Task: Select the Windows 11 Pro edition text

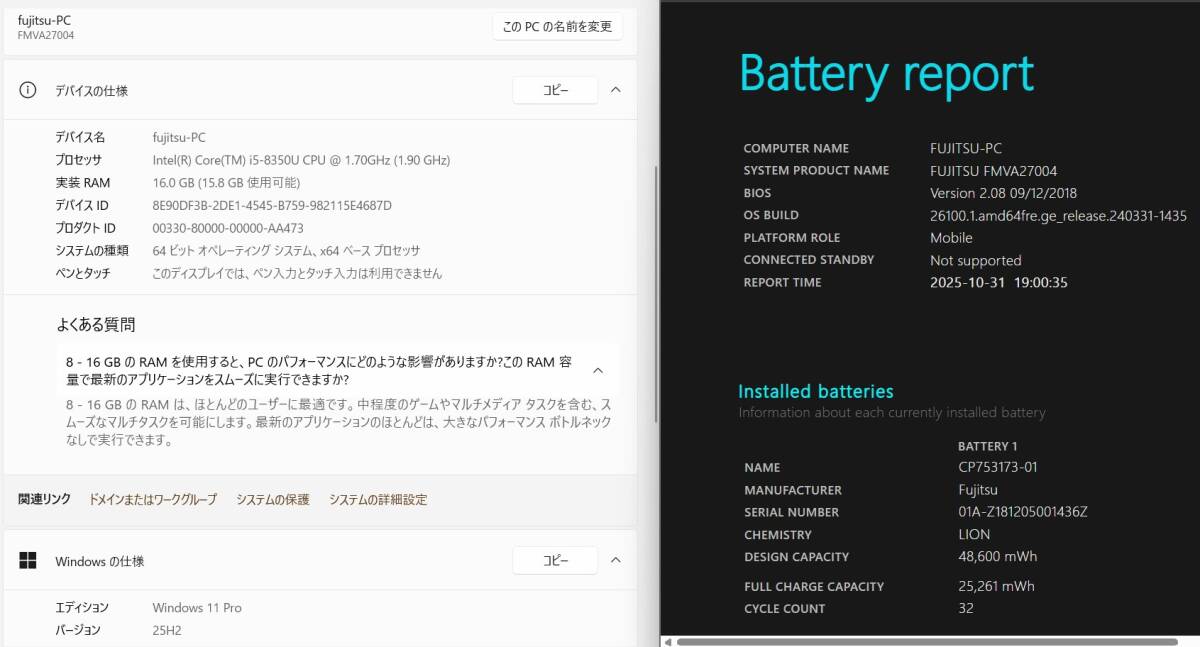Action: point(197,608)
